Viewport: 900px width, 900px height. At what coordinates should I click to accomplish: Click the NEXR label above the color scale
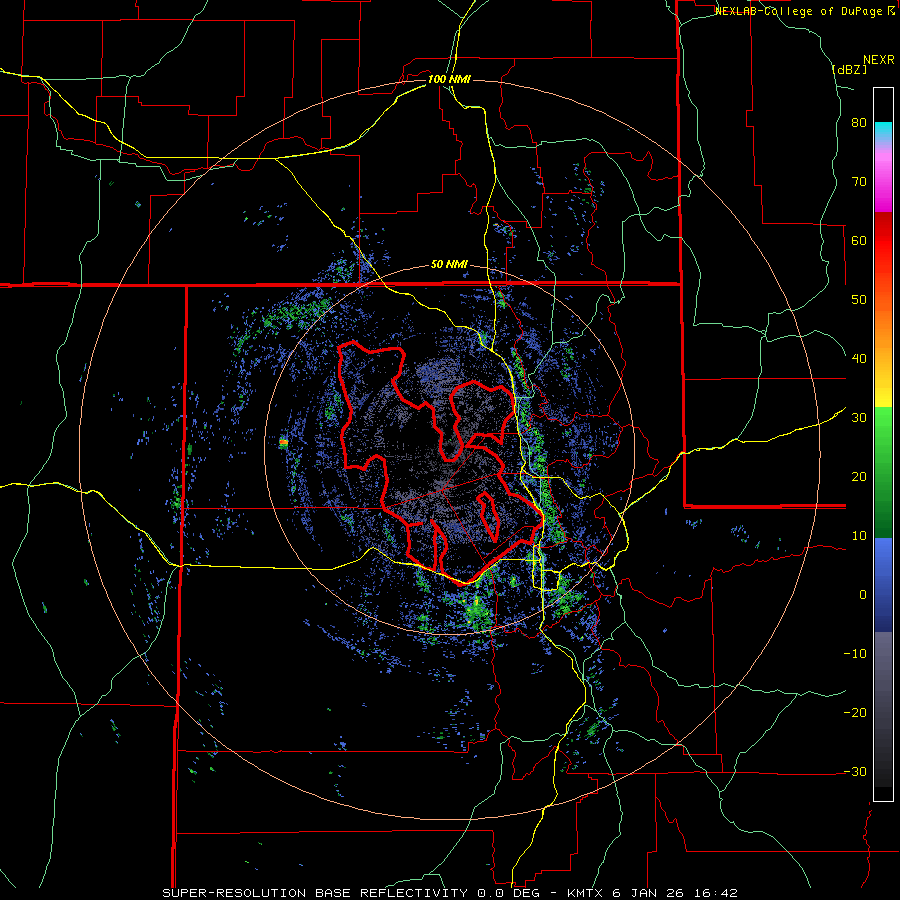coord(879,60)
